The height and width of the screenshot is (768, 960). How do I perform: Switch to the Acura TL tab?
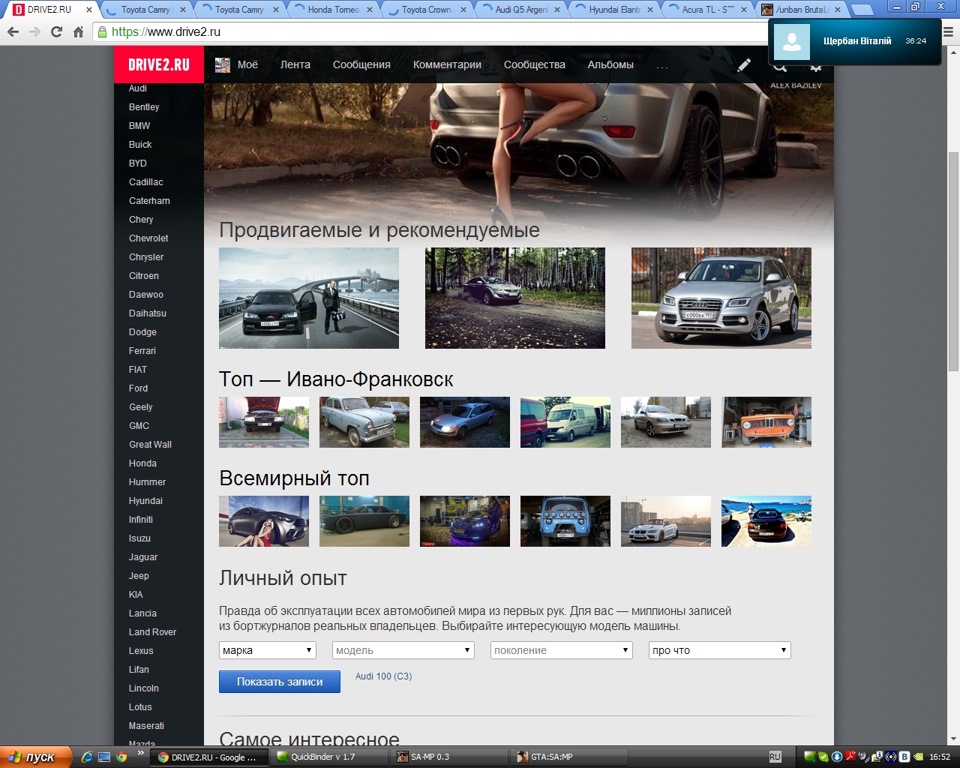705,10
